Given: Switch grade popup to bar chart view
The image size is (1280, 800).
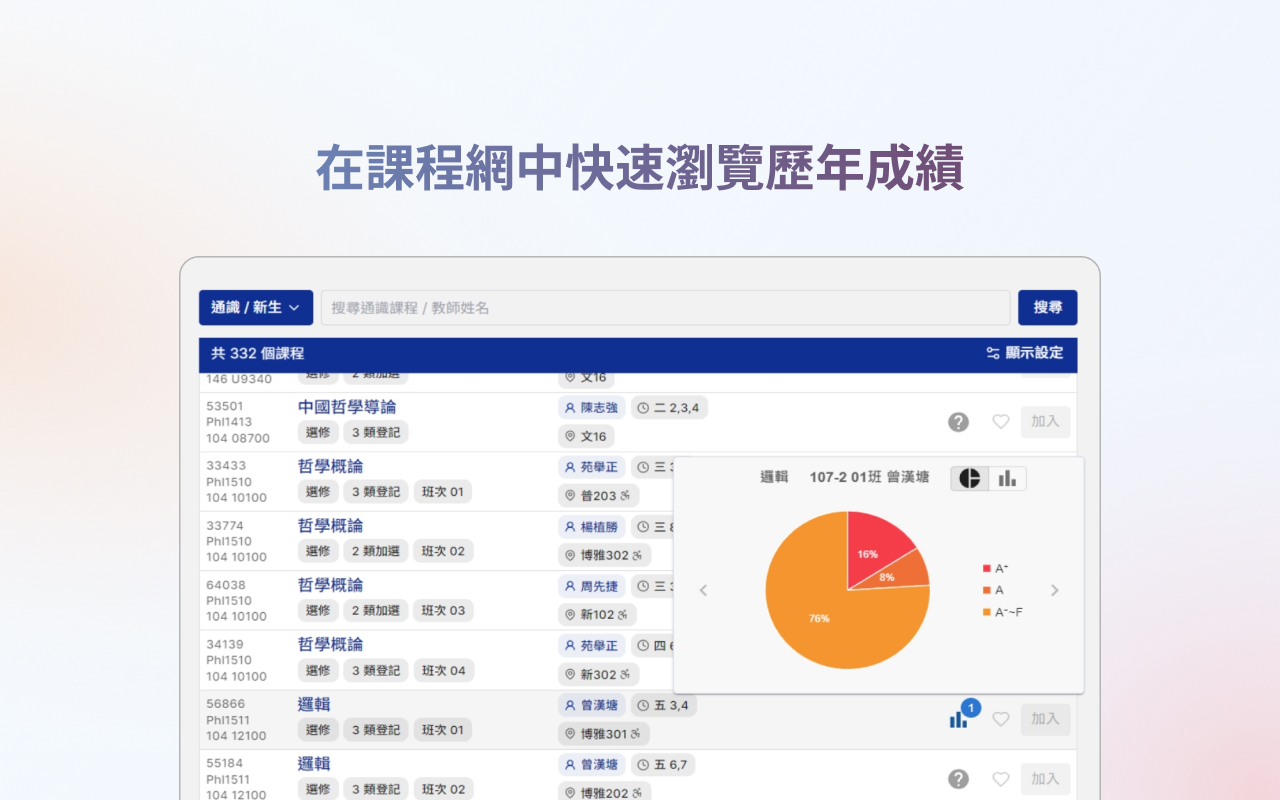Looking at the screenshot, I should 1006,478.
